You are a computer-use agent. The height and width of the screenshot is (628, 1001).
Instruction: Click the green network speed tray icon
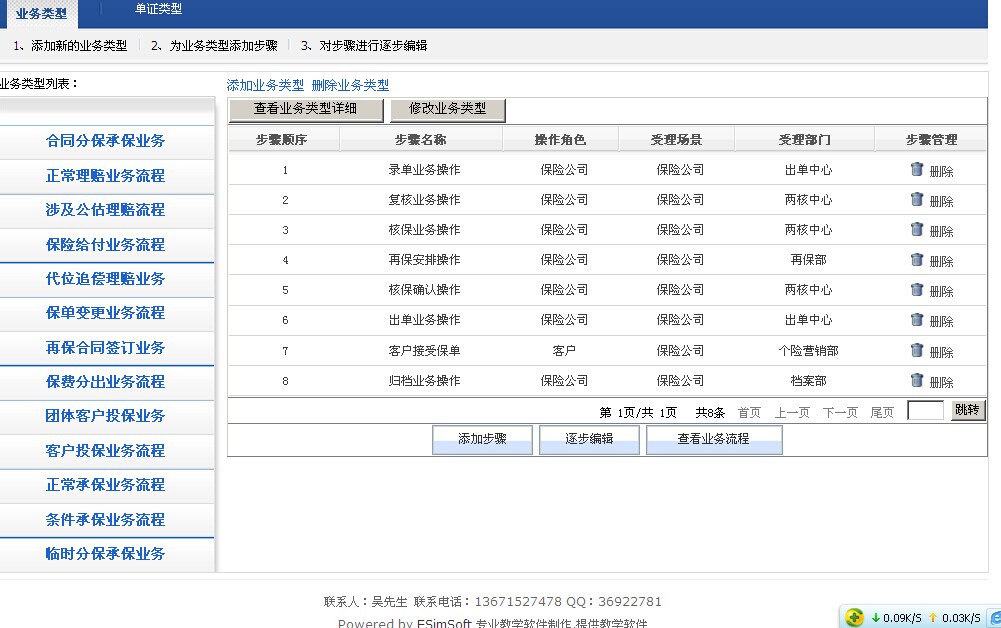pyautogui.click(x=854, y=617)
